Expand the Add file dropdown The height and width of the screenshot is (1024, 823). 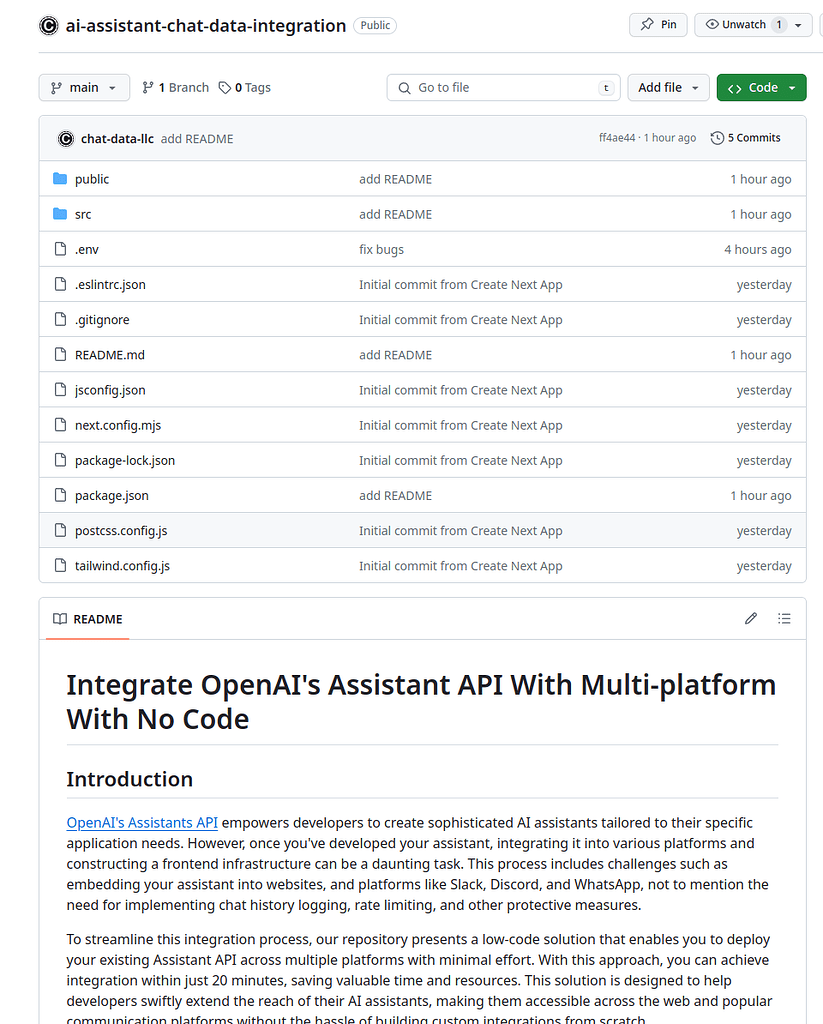point(668,88)
